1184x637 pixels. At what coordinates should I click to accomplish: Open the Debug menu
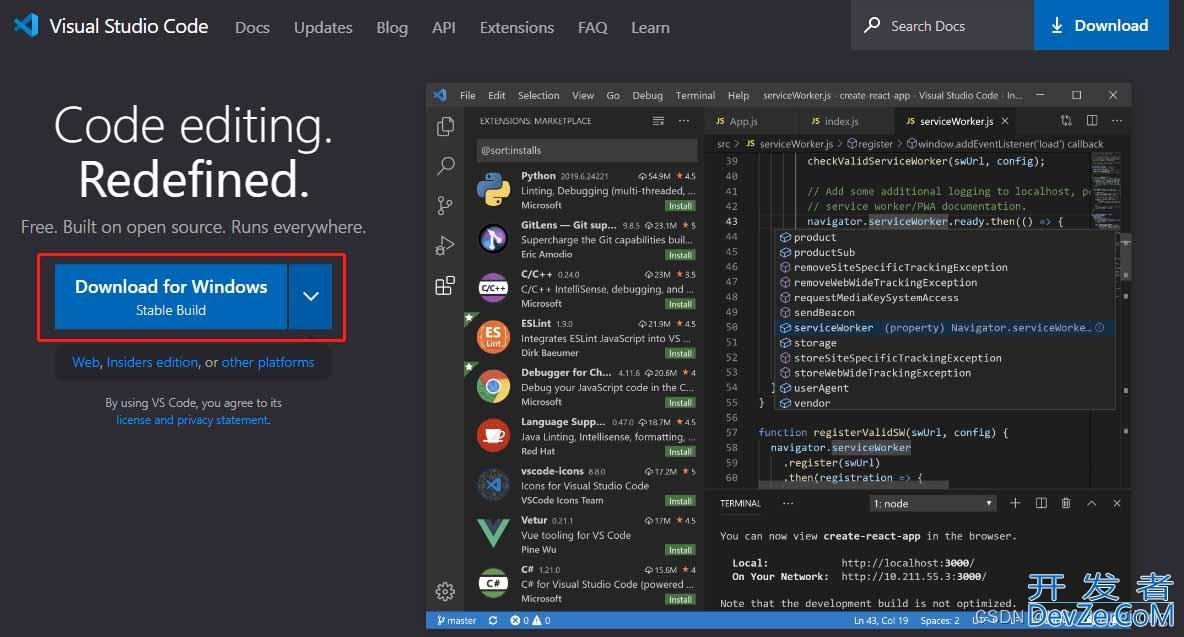pyautogui.click(x=647, y=95)
